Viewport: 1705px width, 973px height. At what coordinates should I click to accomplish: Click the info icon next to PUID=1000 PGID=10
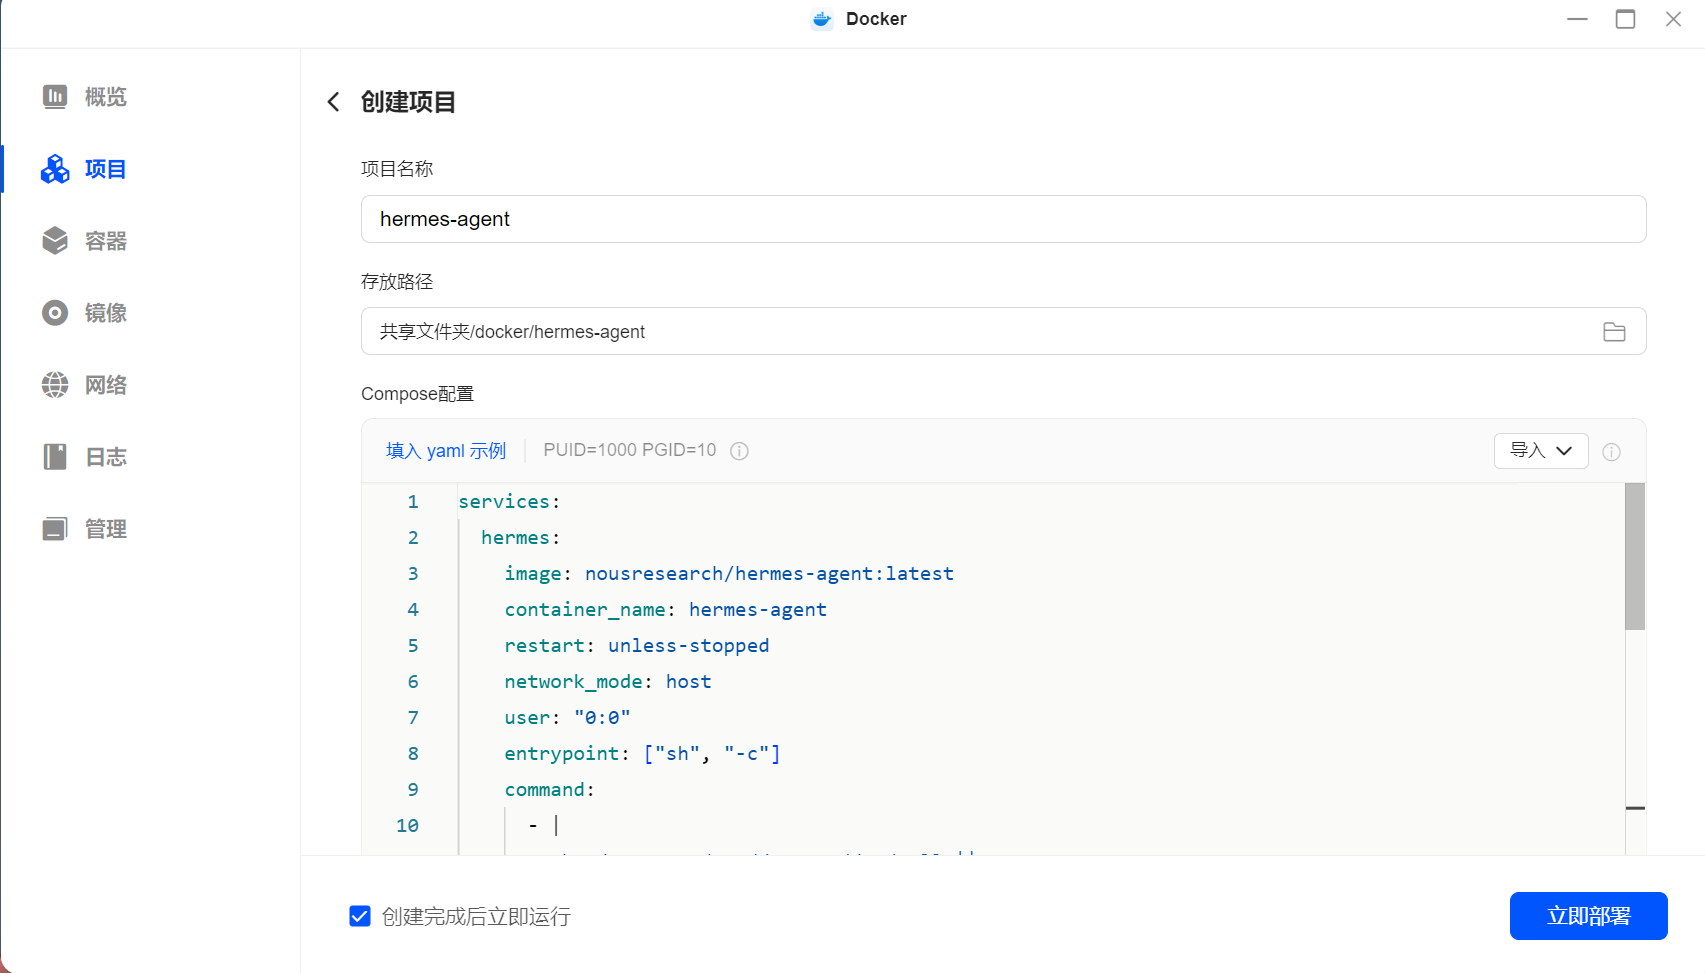pyautogui.click(x=739, y=451)
